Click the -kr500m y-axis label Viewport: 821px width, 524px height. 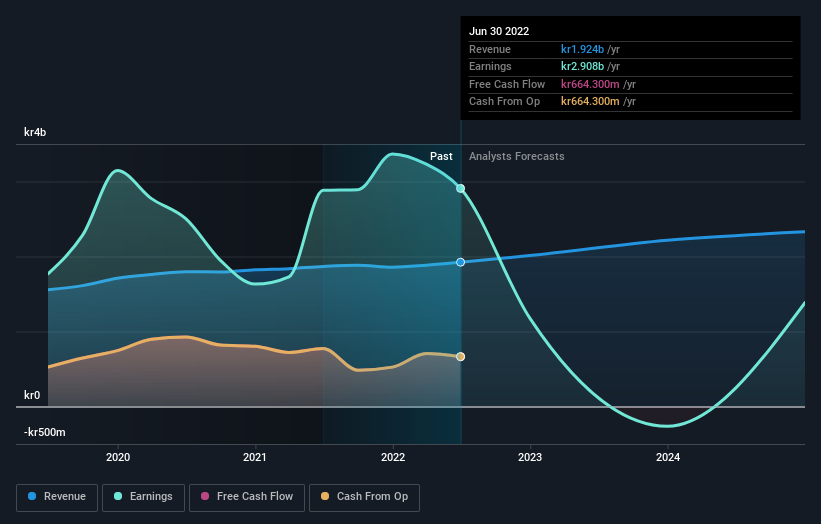tap(45, 432)
